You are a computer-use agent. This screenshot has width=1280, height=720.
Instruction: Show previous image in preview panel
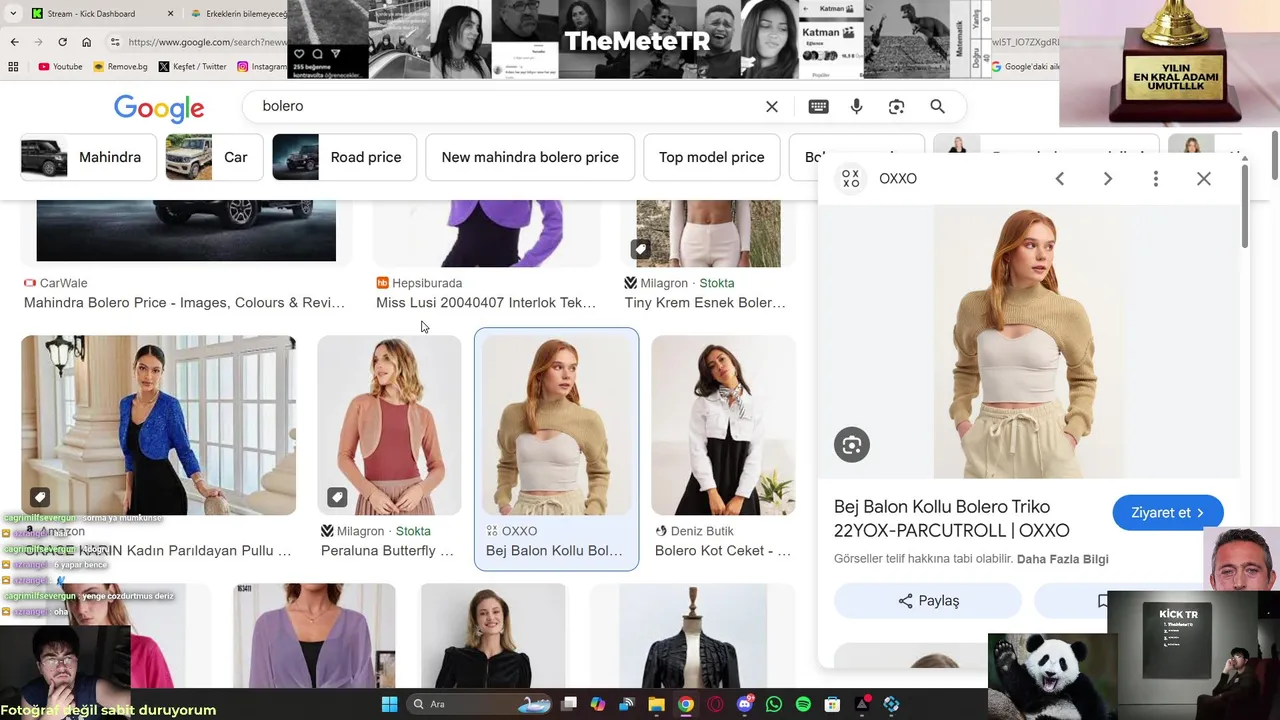pyautogui.click(x=1060, y=179)
